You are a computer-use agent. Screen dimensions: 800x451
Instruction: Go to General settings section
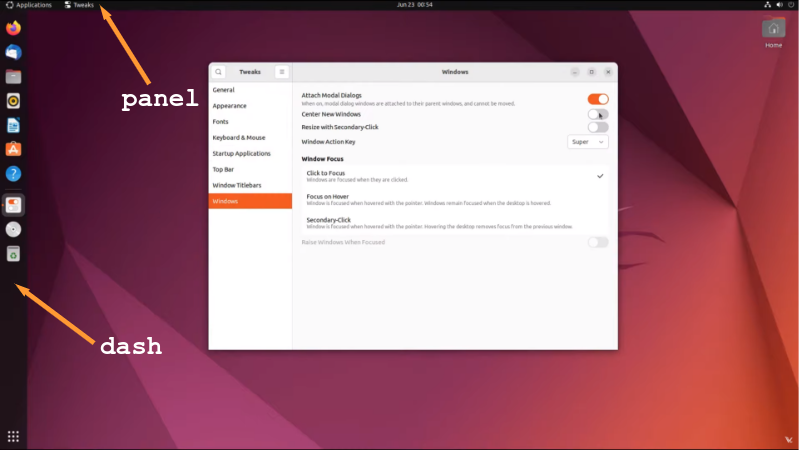pyautogui.click(x=250, y=90)
